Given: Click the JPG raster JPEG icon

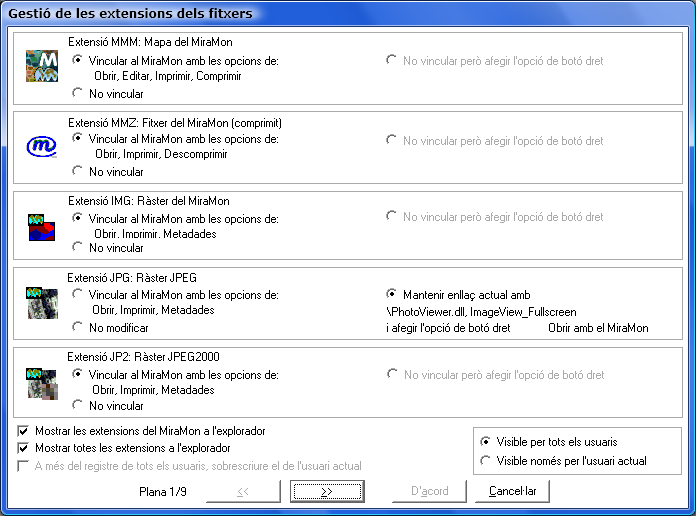Looking at the screenshot, I should coord(42,303).
